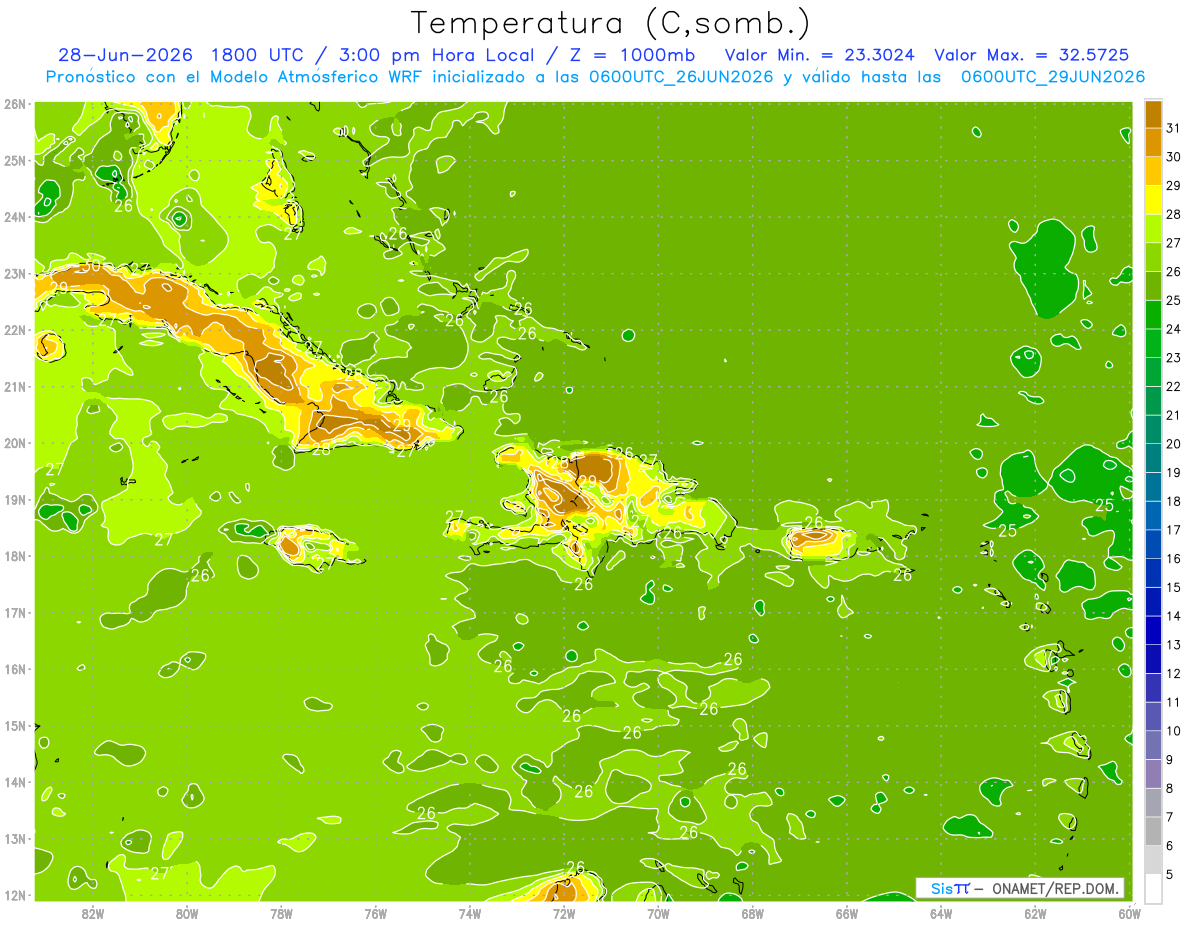Click the 'Temperatura (C,somb.)' chart title

coord(611,24)
